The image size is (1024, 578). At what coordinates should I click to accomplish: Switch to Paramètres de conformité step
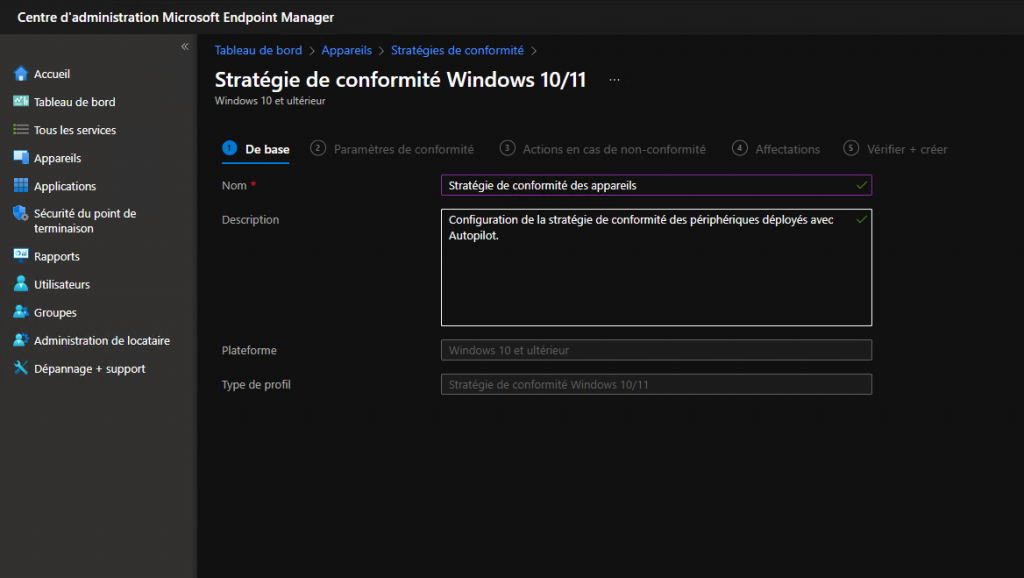[x=392, y=149]
